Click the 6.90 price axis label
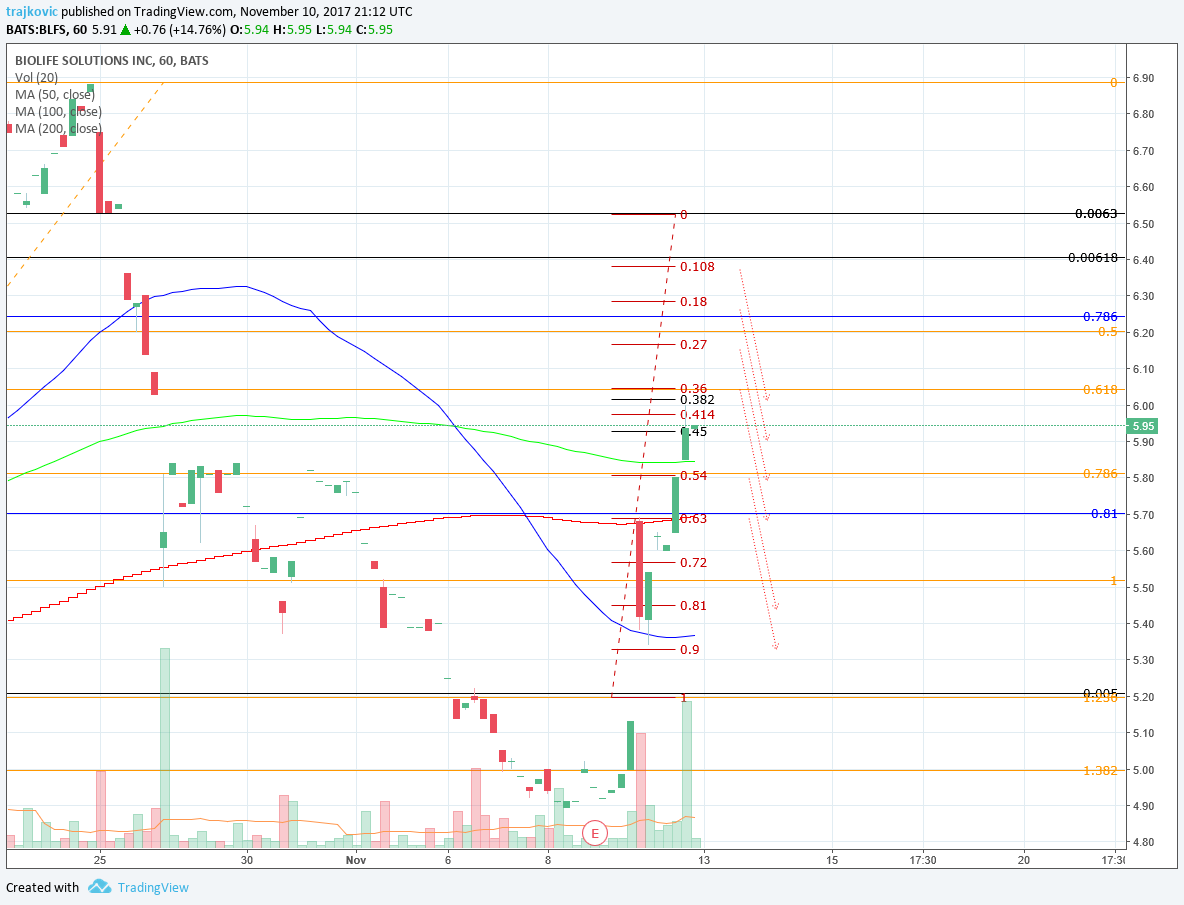Viewport: 1184px width, 905px height. click(1143, 78)
